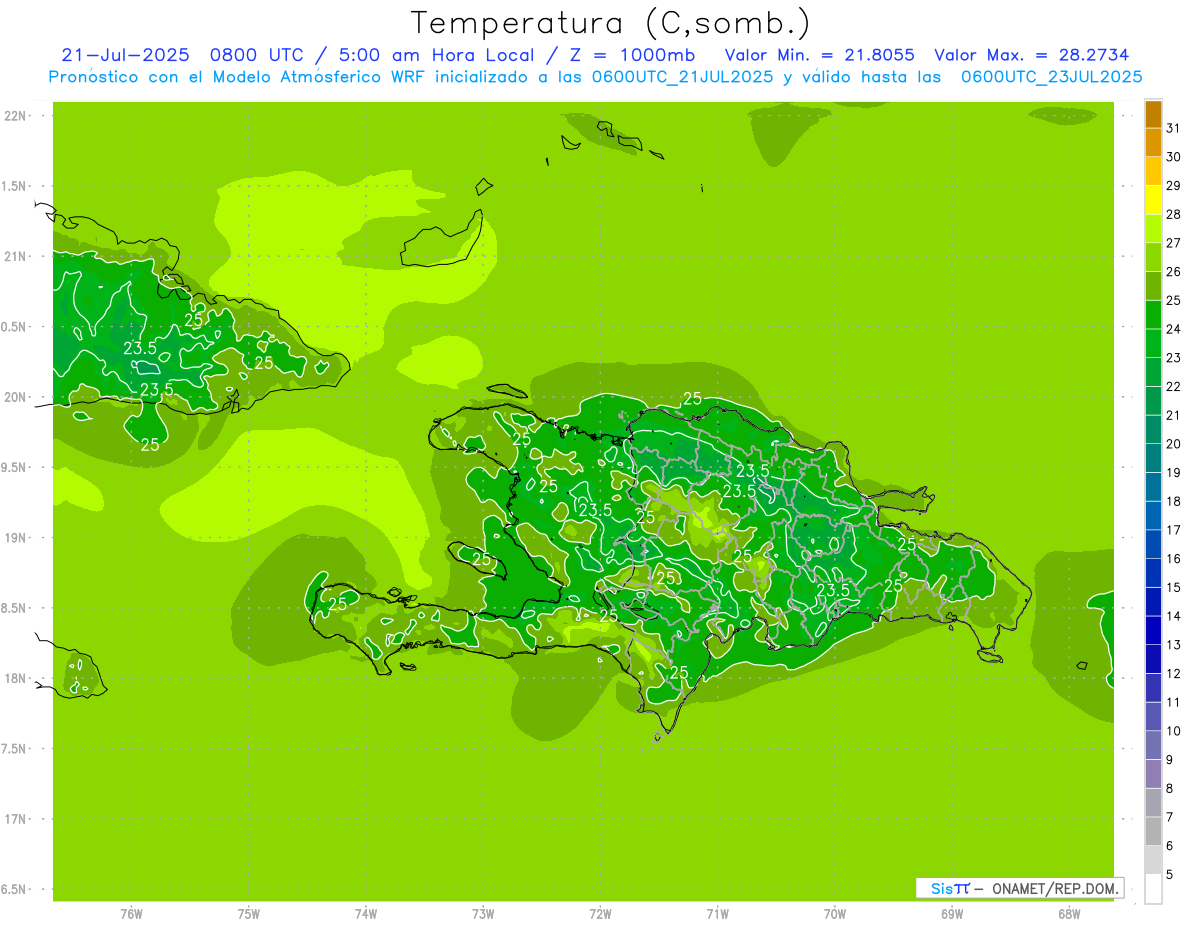
Task: Click the colorbar label "20"
Action: [x=1174, y=444]
